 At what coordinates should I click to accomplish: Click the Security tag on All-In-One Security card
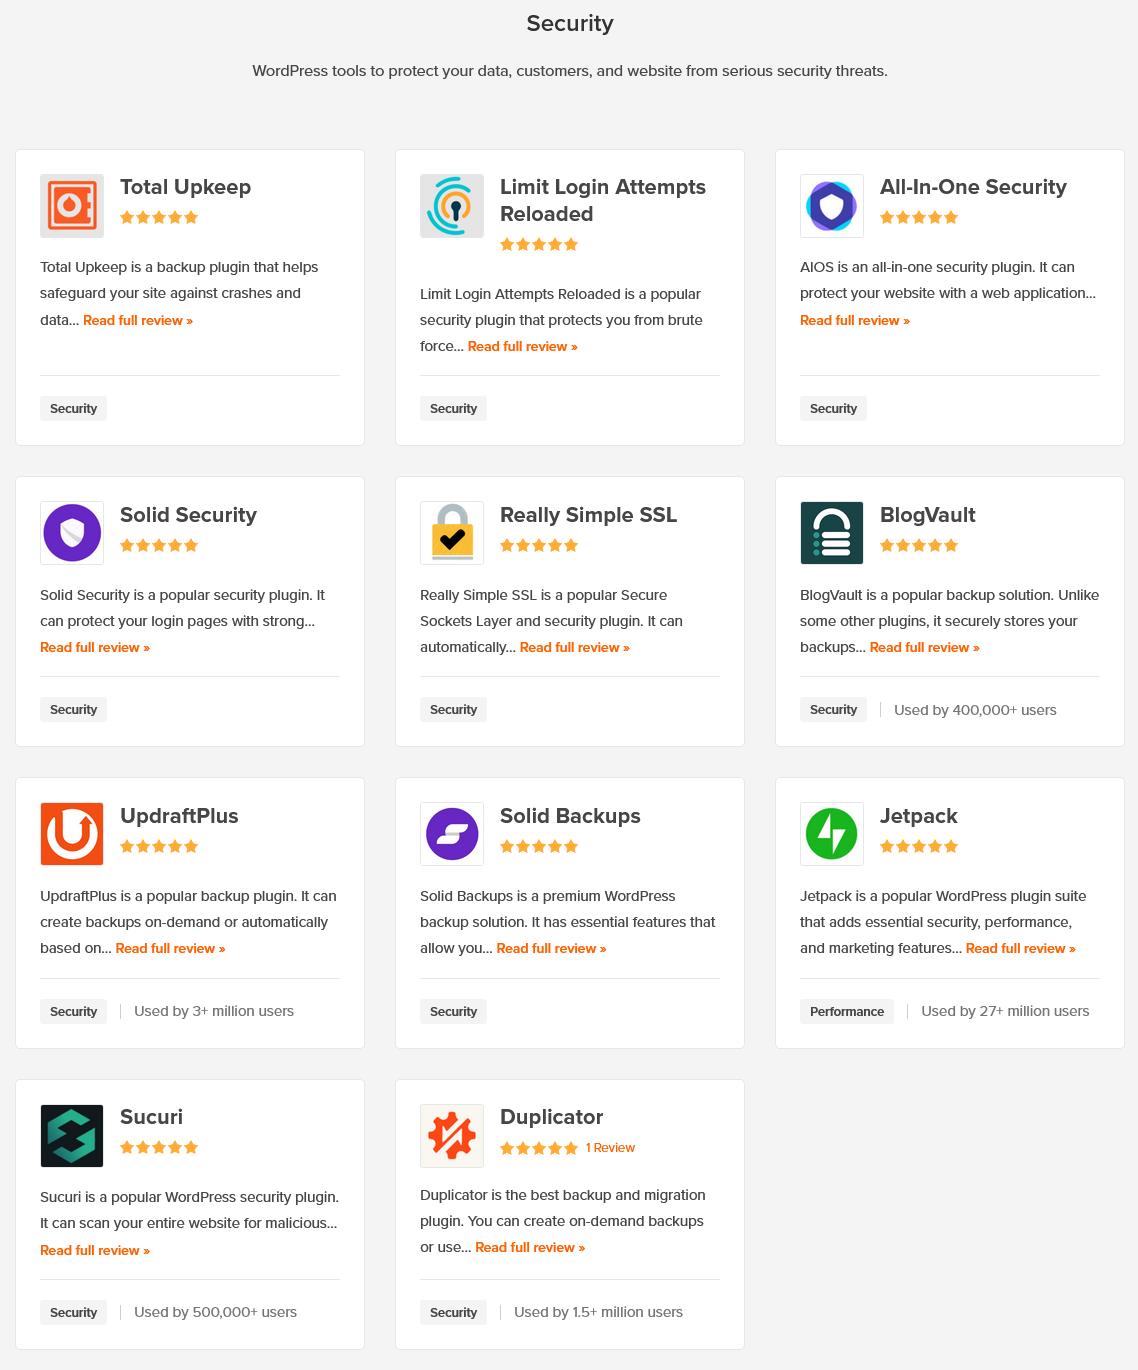pyautogui.click(x=833, y=408)
